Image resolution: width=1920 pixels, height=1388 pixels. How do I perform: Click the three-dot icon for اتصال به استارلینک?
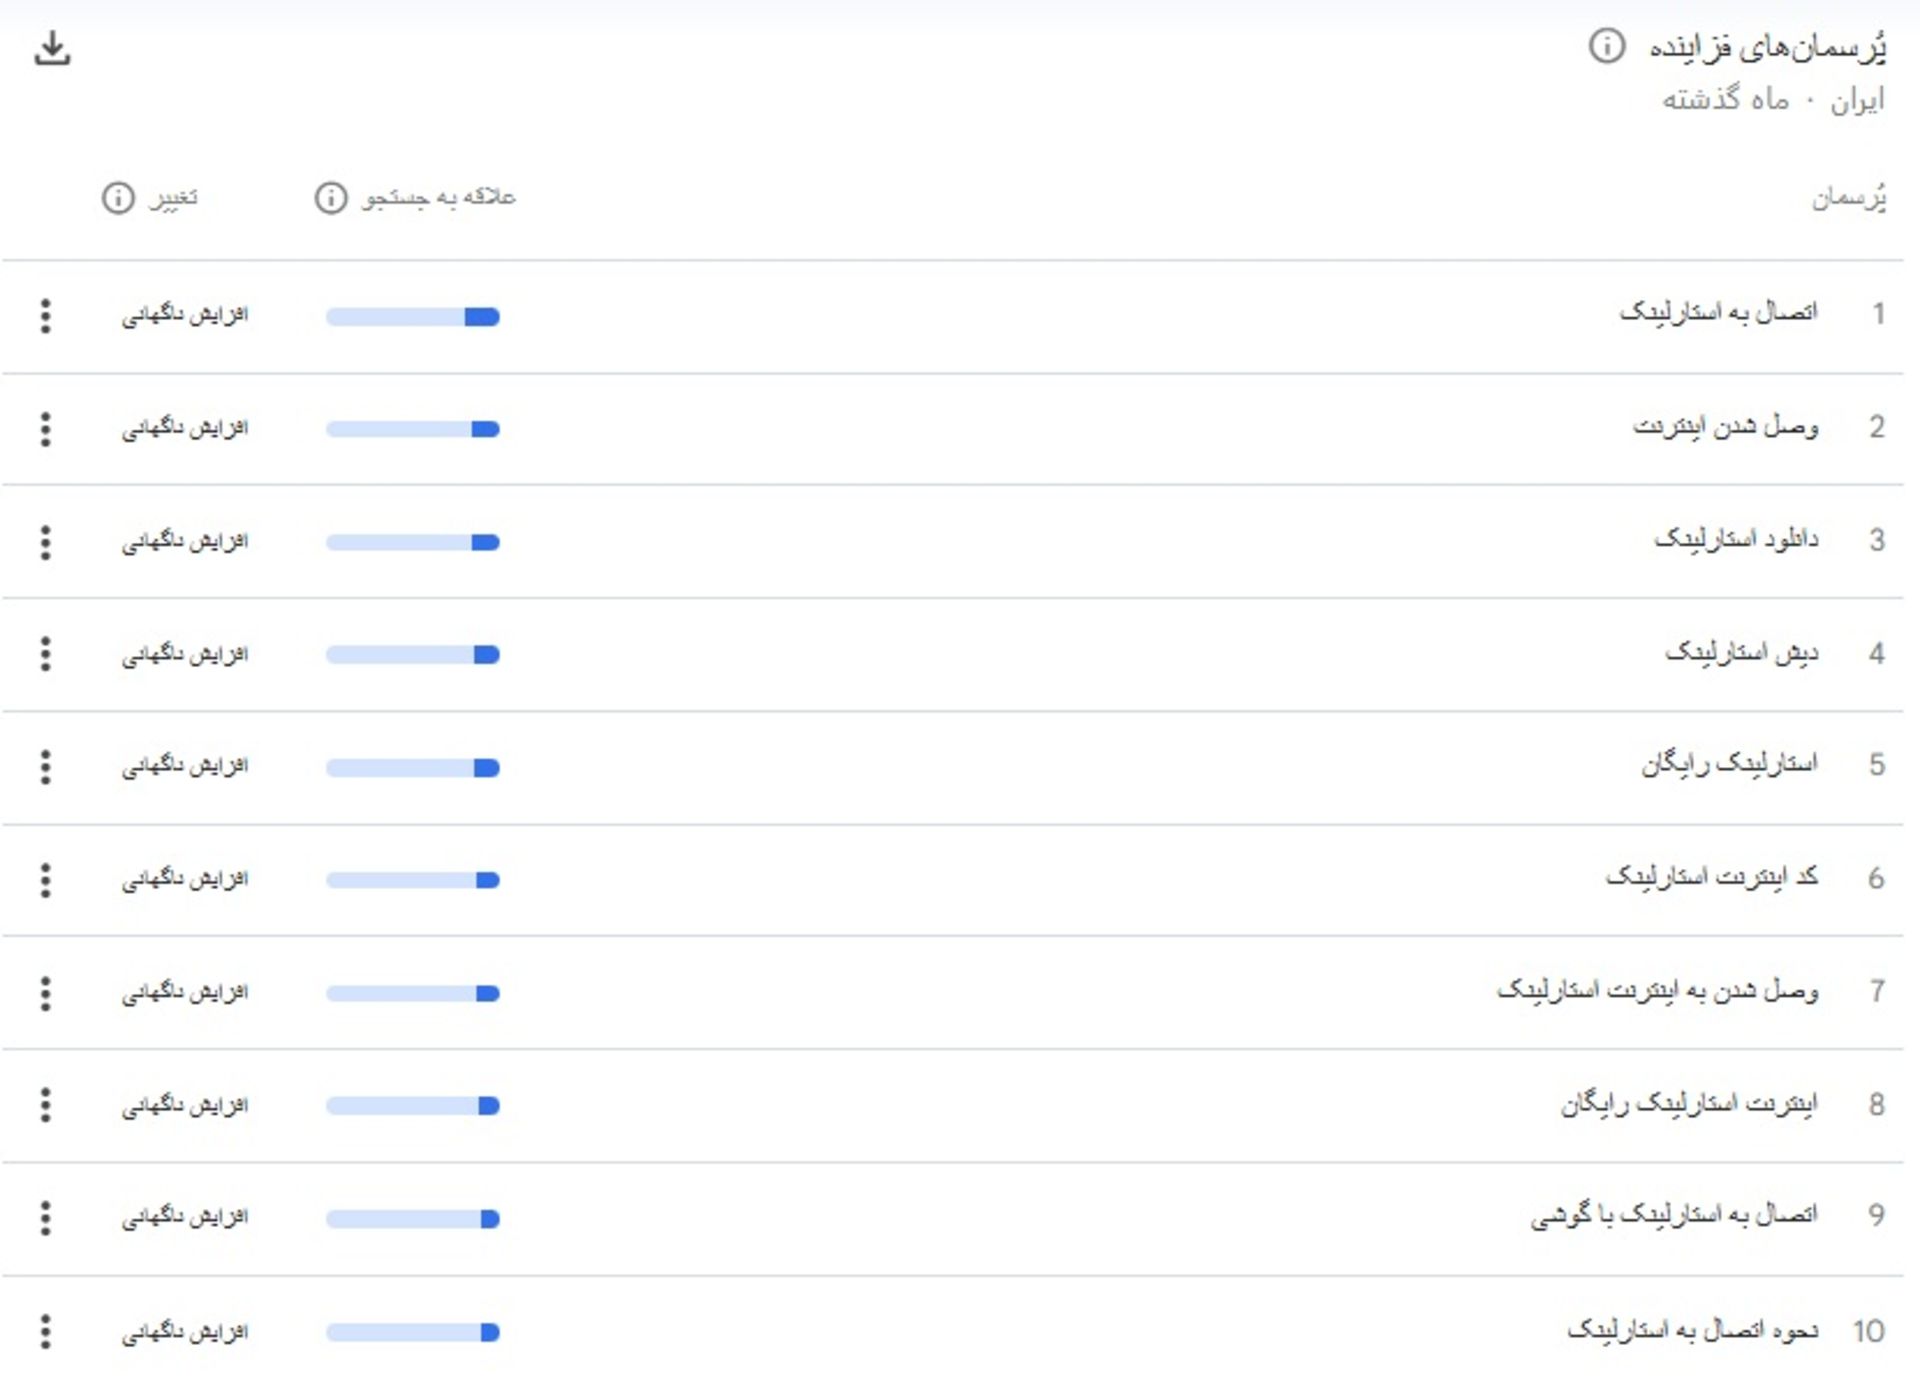click(x=44, y=315)
